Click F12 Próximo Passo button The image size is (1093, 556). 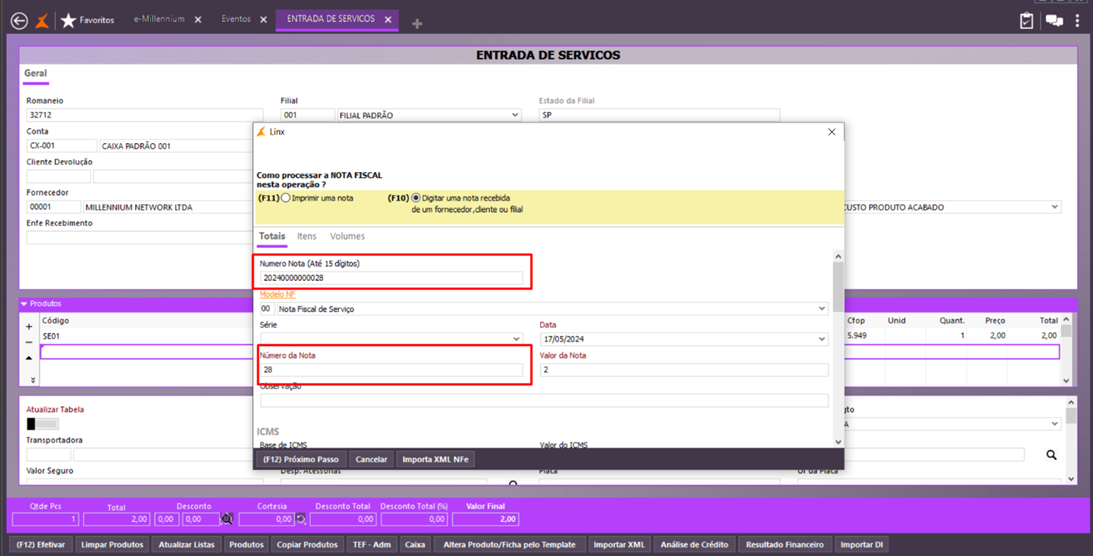[x=301, y=459]
